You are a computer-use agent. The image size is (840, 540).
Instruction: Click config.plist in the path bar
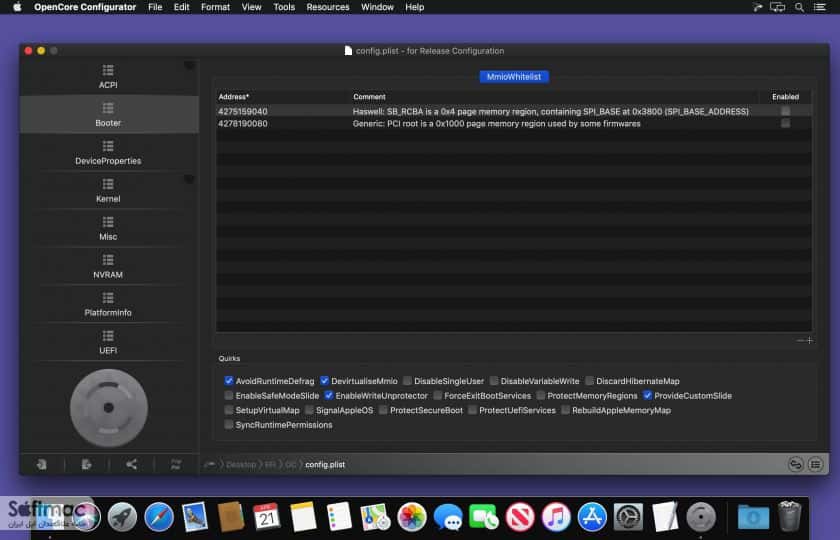point(325,464)
